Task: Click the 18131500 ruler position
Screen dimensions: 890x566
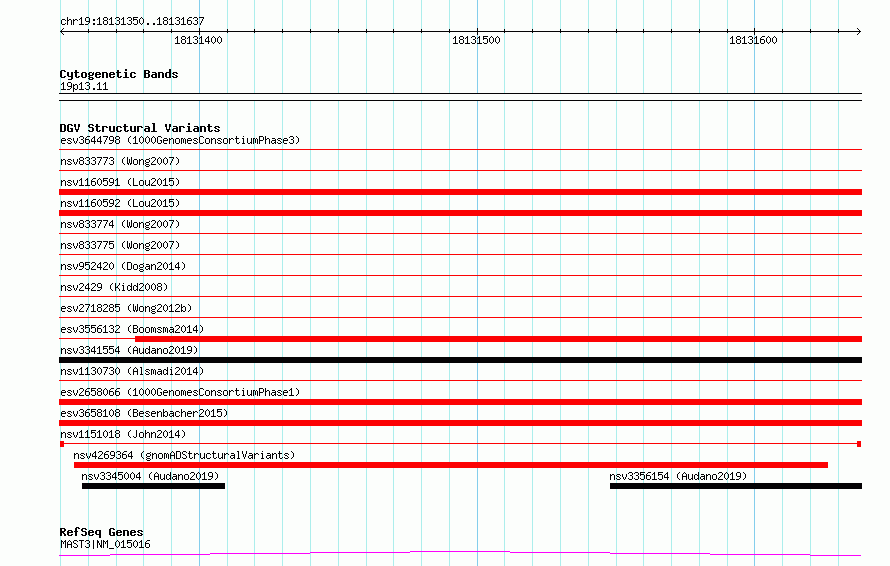Action: (x=476, y=40)
